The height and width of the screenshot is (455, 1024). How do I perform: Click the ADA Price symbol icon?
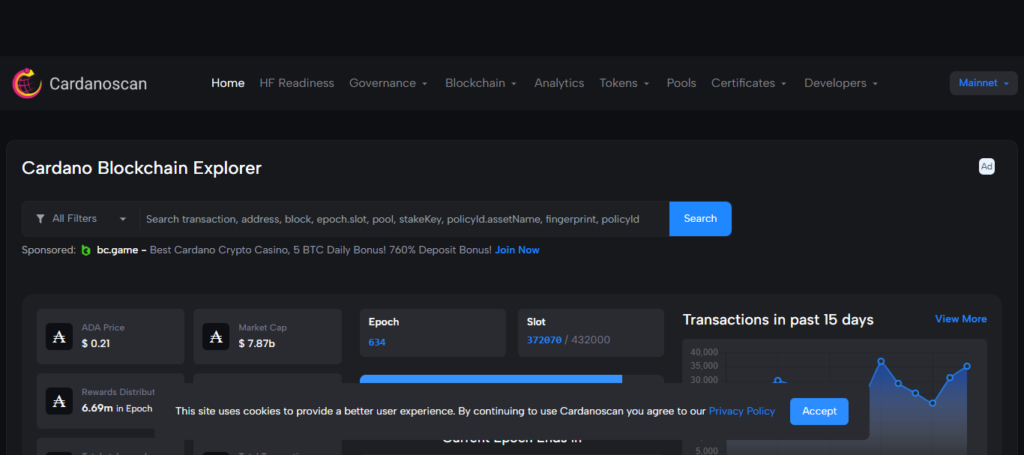[x=59, y=336]
